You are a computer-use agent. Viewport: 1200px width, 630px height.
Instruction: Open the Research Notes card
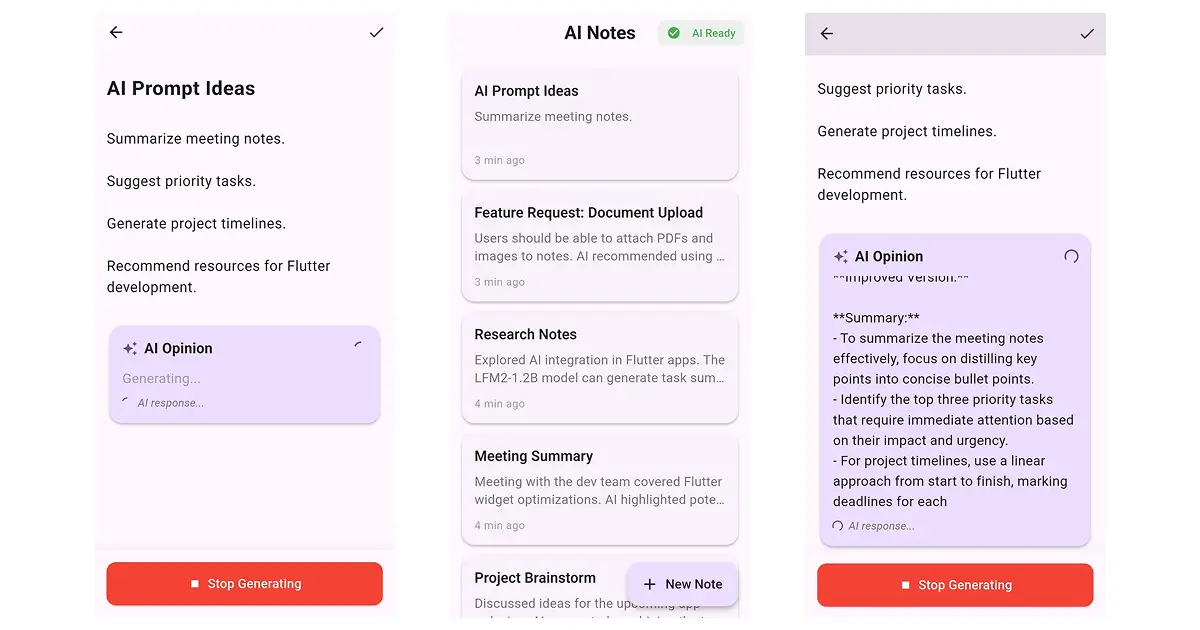tap(600, 367)
